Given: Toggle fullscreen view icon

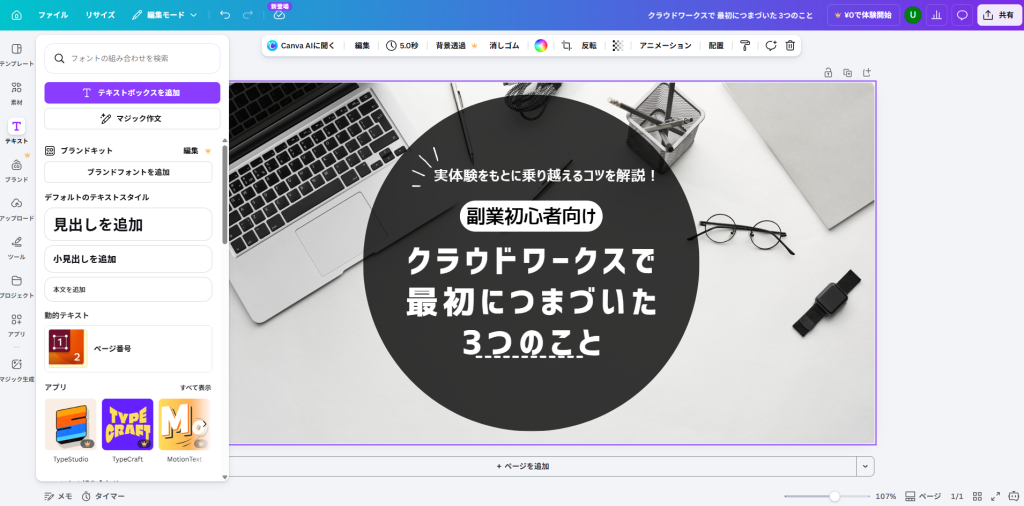Looking at the screenshot, I should click(995, 496).
